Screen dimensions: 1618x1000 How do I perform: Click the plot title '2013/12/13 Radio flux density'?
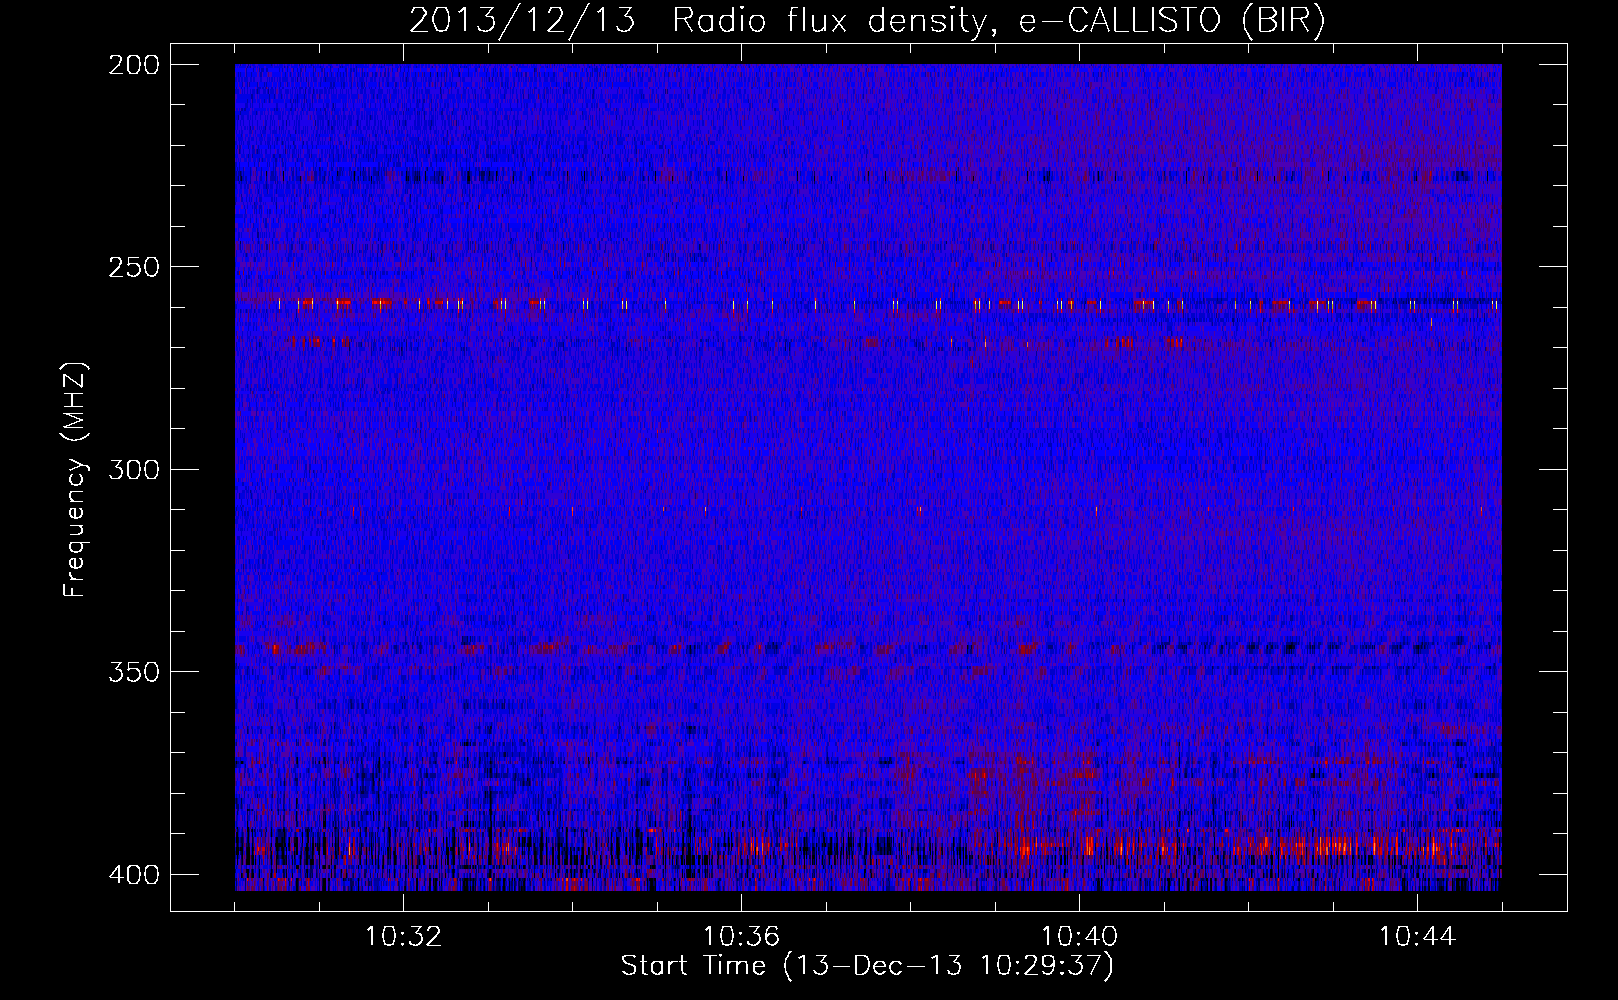tap(867, 21)
